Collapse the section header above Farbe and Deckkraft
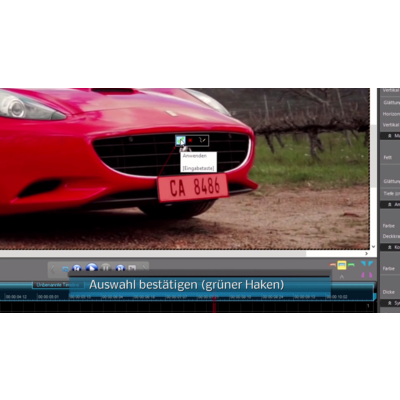The width and height of the screenshot is (400, 400). (x=390, y=204)
